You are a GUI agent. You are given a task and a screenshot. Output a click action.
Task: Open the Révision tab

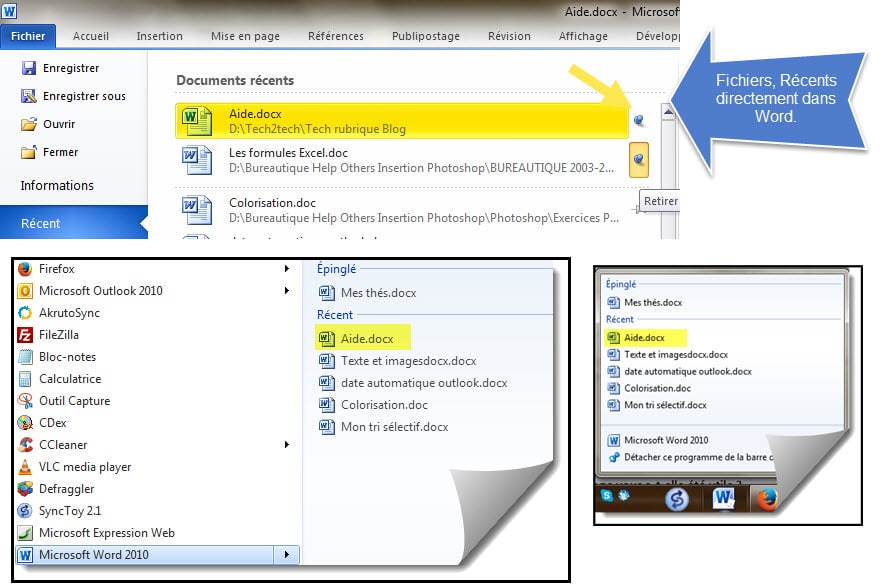[x=509, y=36]
